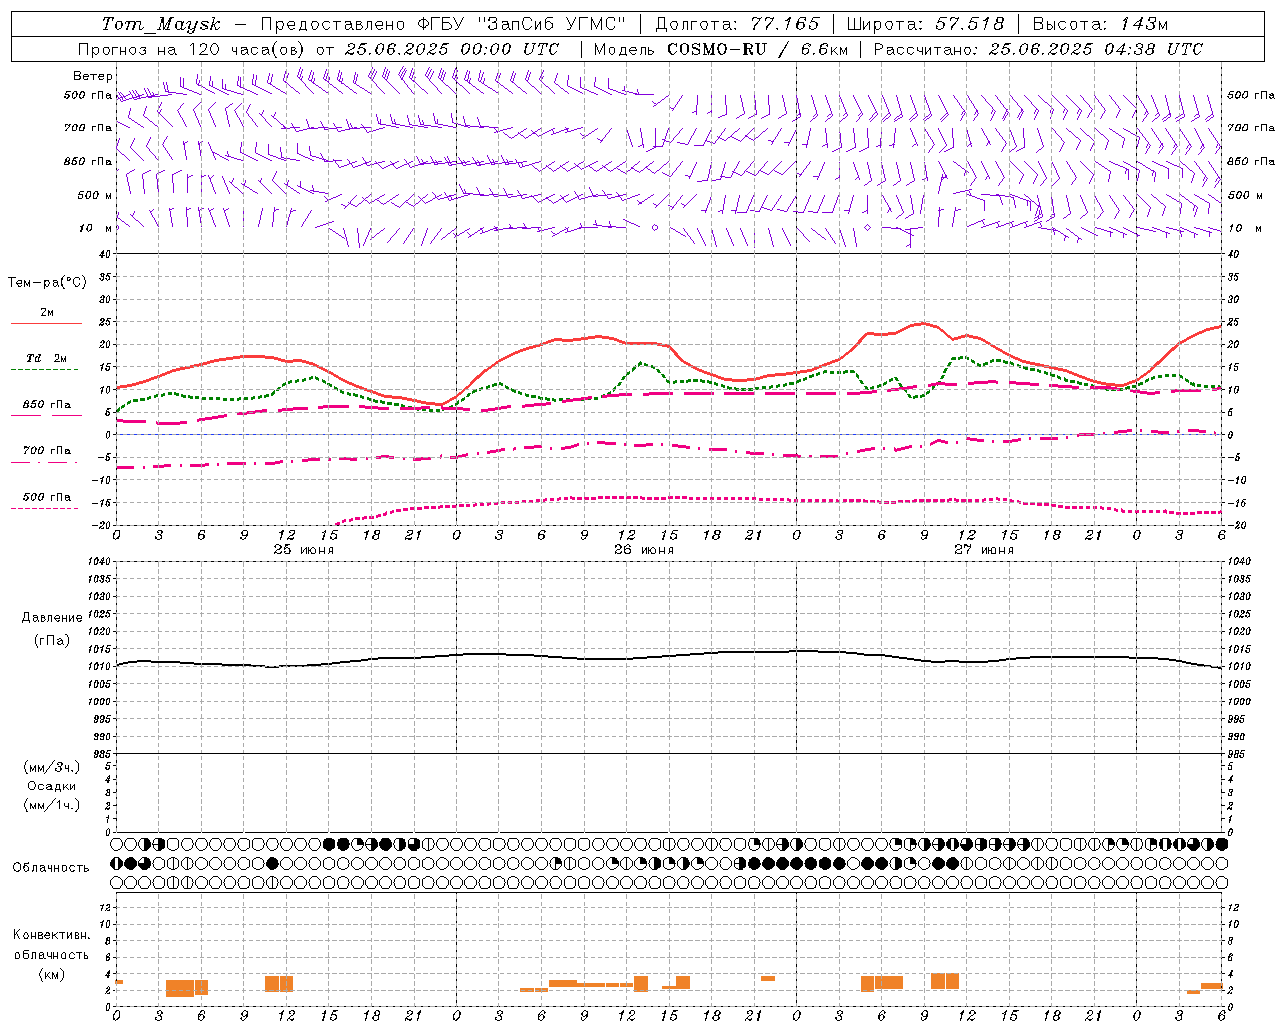Click the Осадки panel label
The image size is (1280, 1024).
click(x=52, y=786)
